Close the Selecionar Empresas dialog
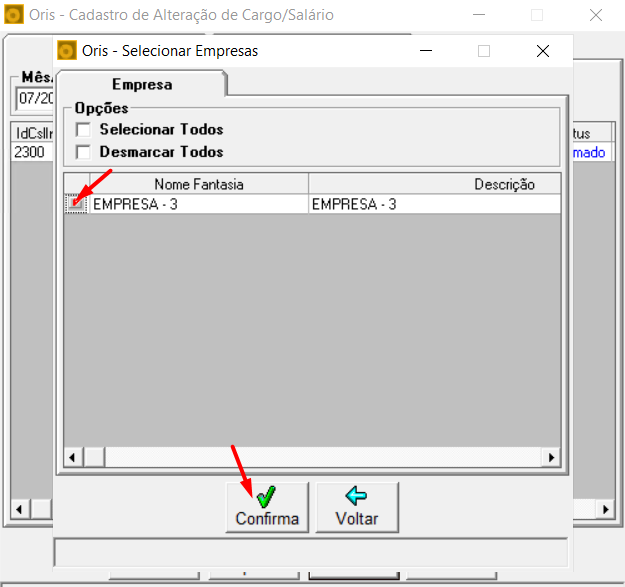The width and height of the screenshot is (625, 587). (542, 51)
